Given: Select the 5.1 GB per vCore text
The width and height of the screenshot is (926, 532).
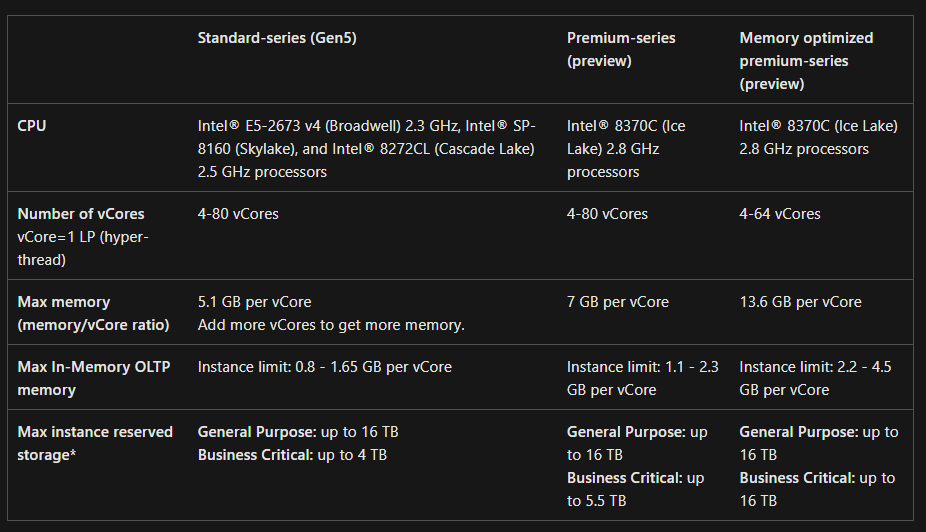Looking at the screenshot, I should (254, 302).
